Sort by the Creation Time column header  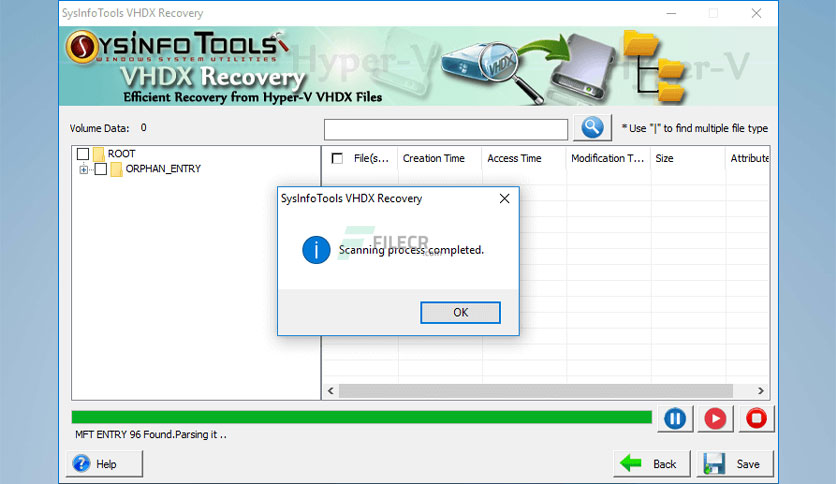439,158
